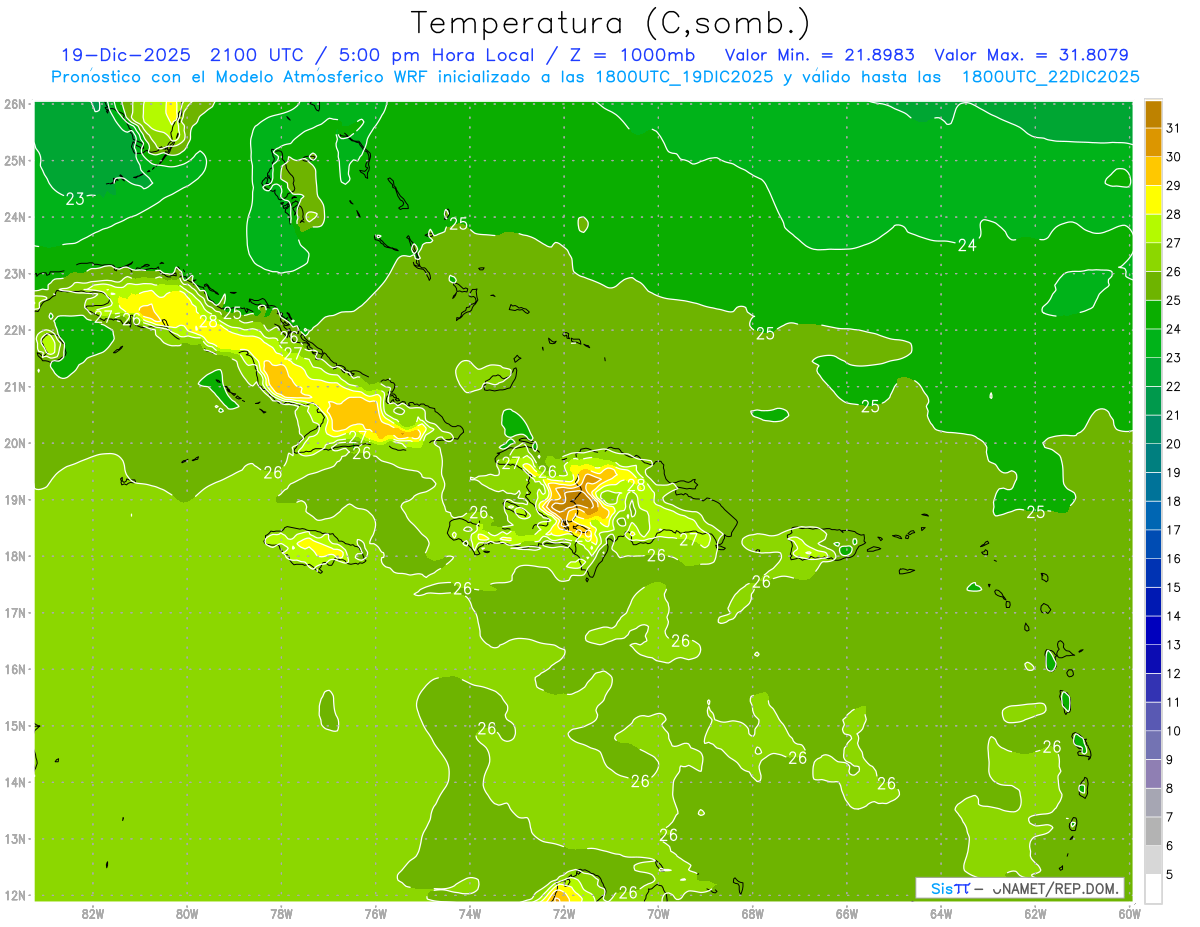Click the 24 contour label on the map
The height and width of the screenshot is (927, 1200).
[967, 245]
